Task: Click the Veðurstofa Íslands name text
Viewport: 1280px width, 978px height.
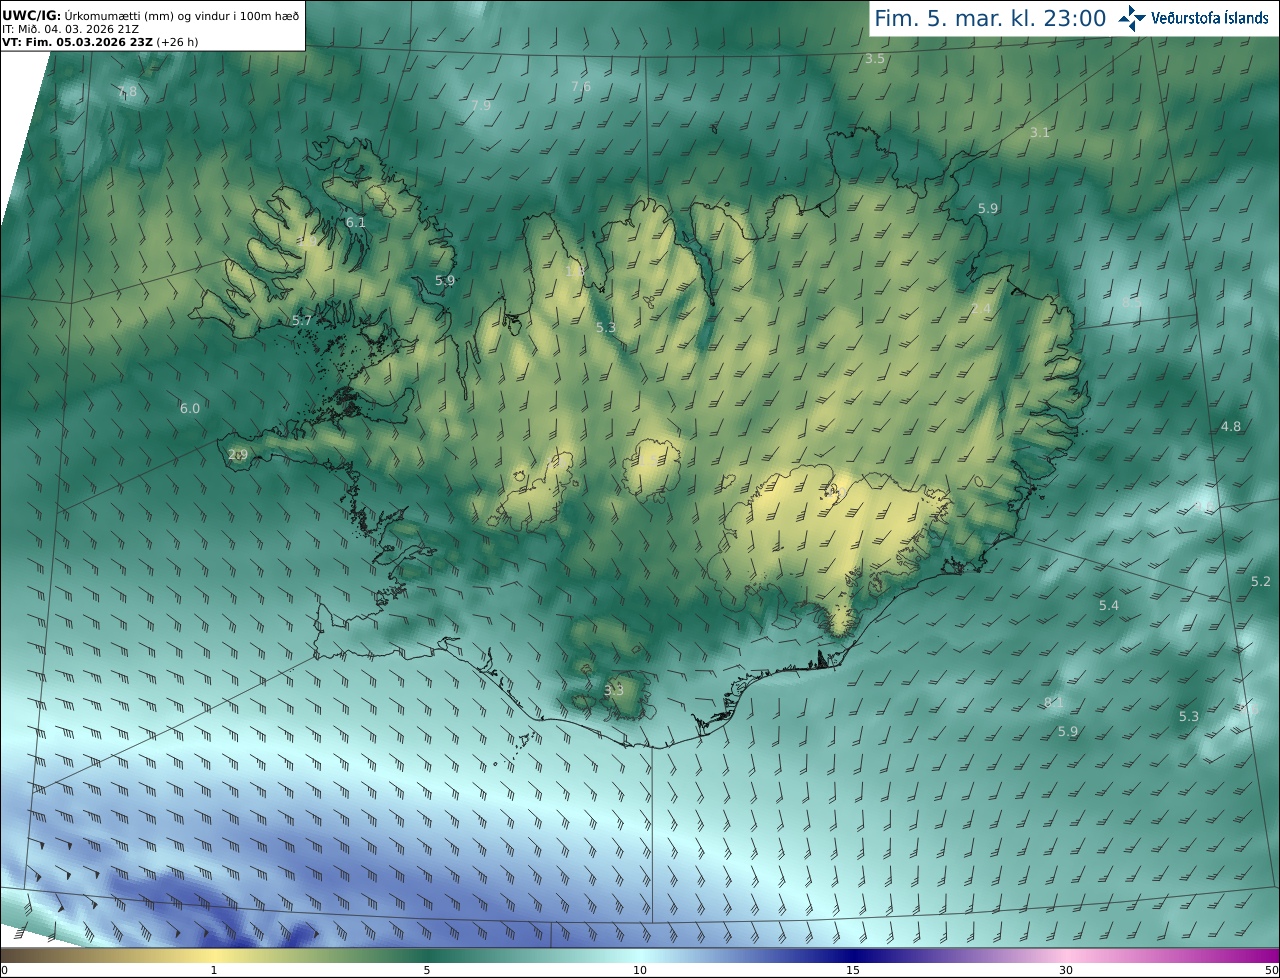Action: click(1210, 18)
